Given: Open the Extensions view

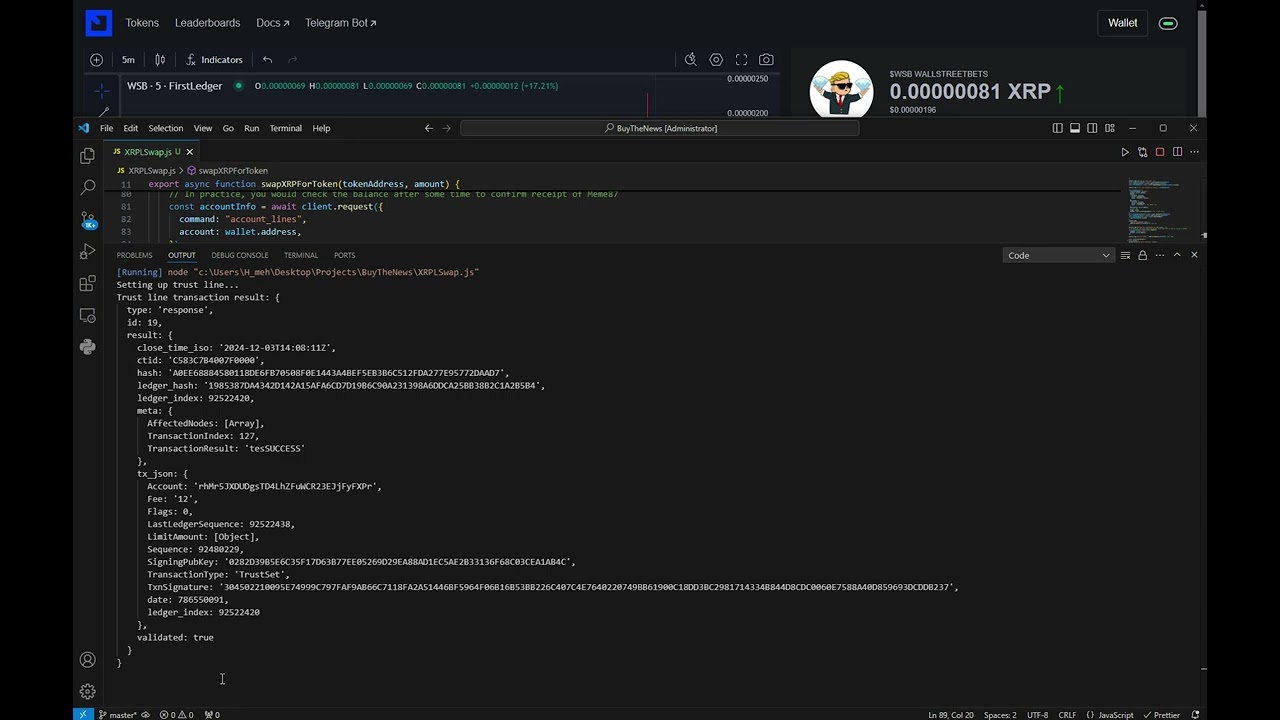Looking at the screenshot, I should click(x=87, y=284).
